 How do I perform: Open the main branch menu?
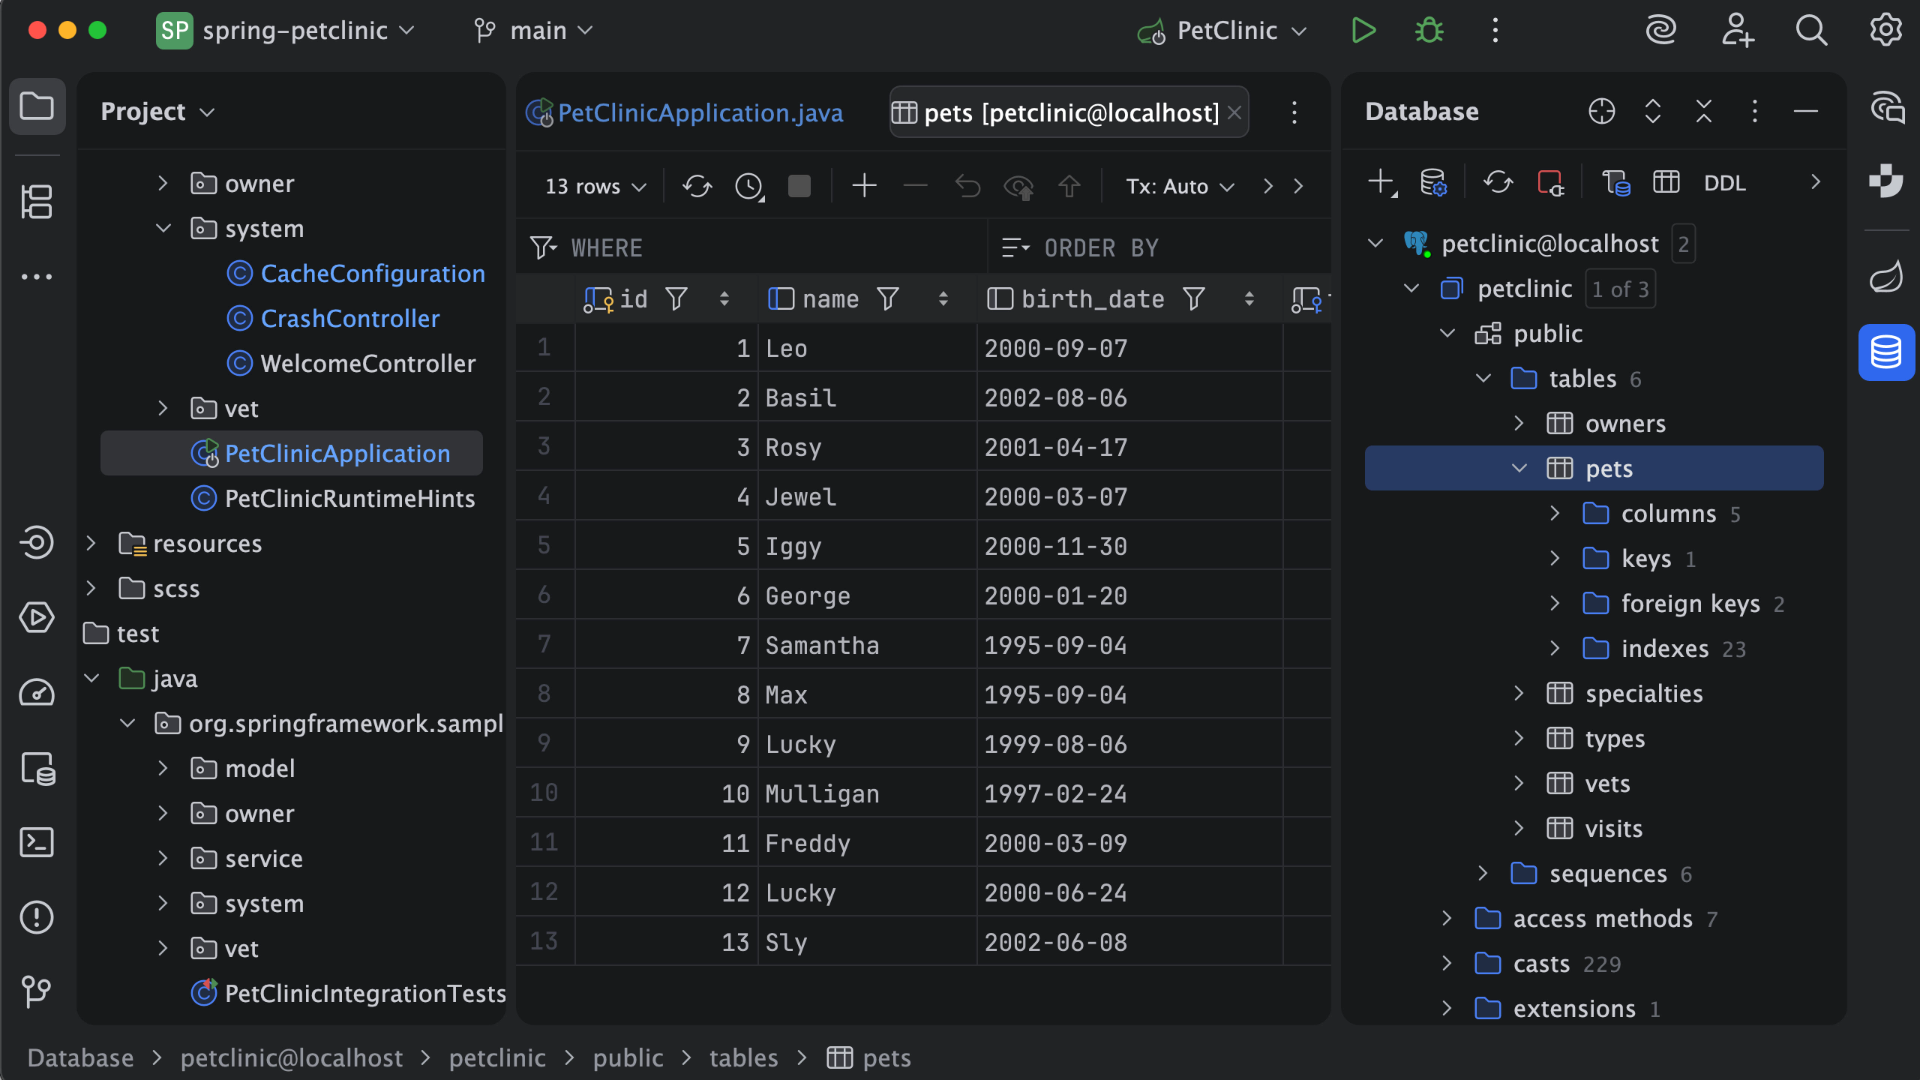(535, 30)
